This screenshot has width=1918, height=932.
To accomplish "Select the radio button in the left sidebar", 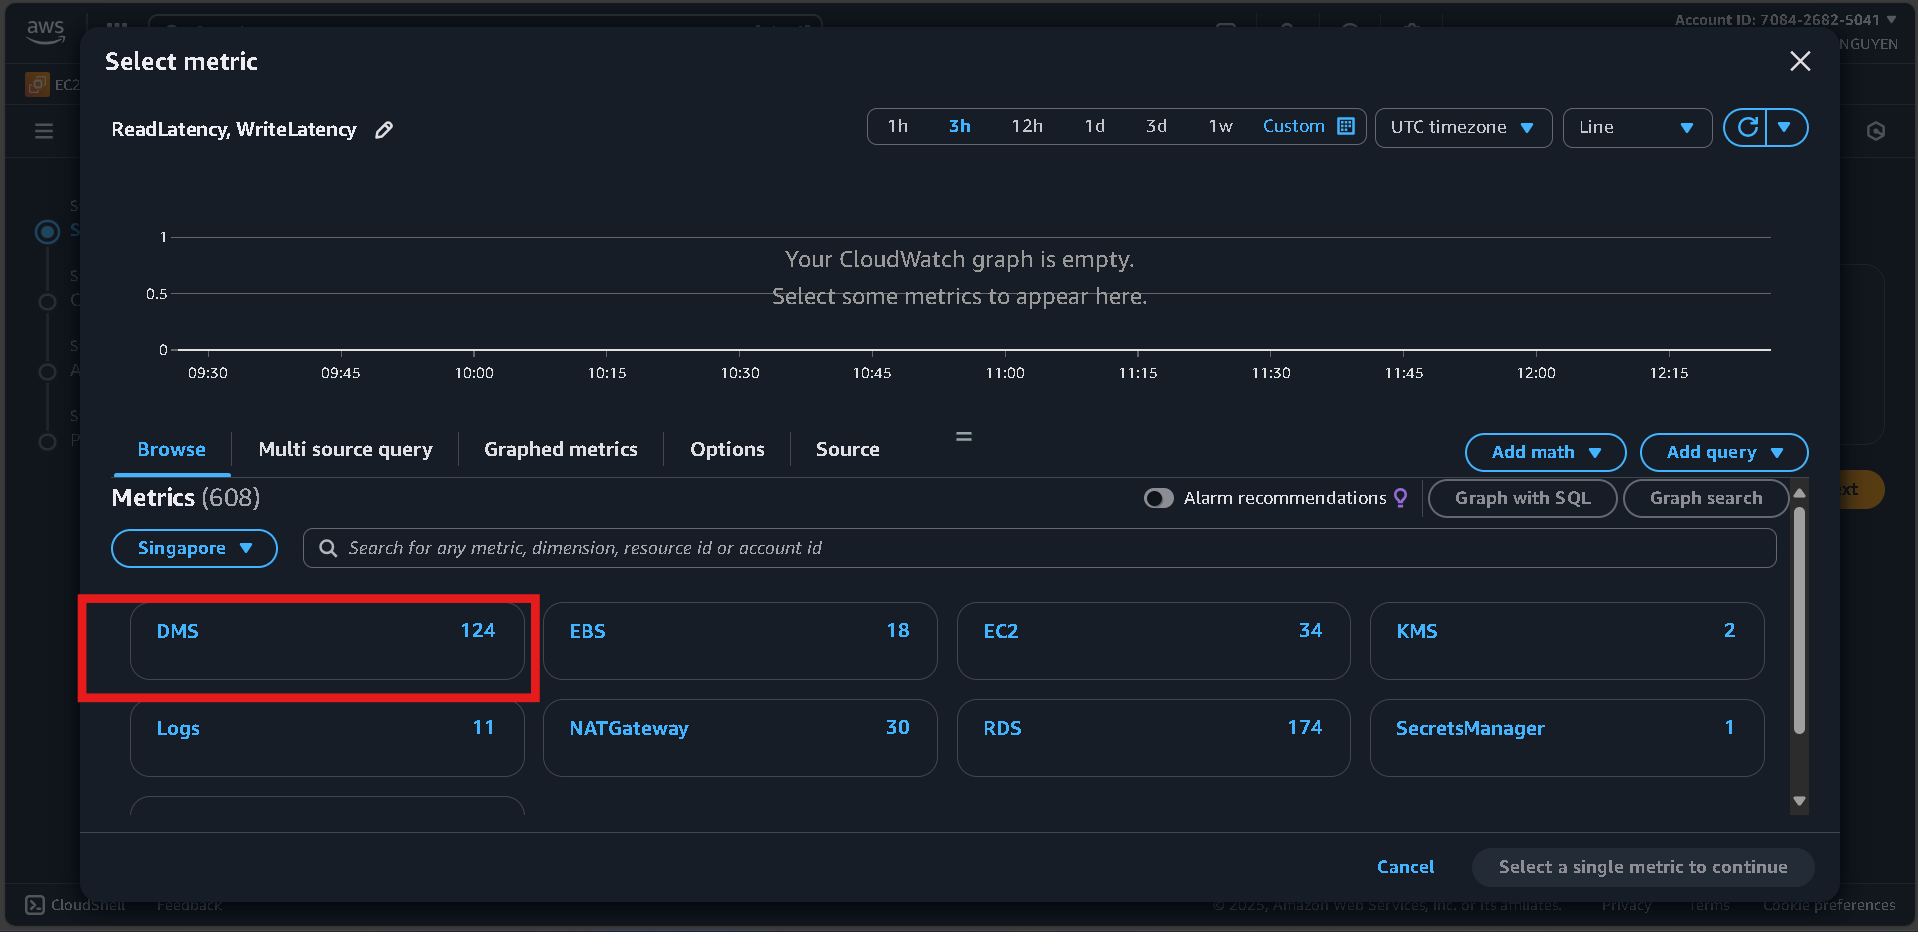I will [47, 232].
